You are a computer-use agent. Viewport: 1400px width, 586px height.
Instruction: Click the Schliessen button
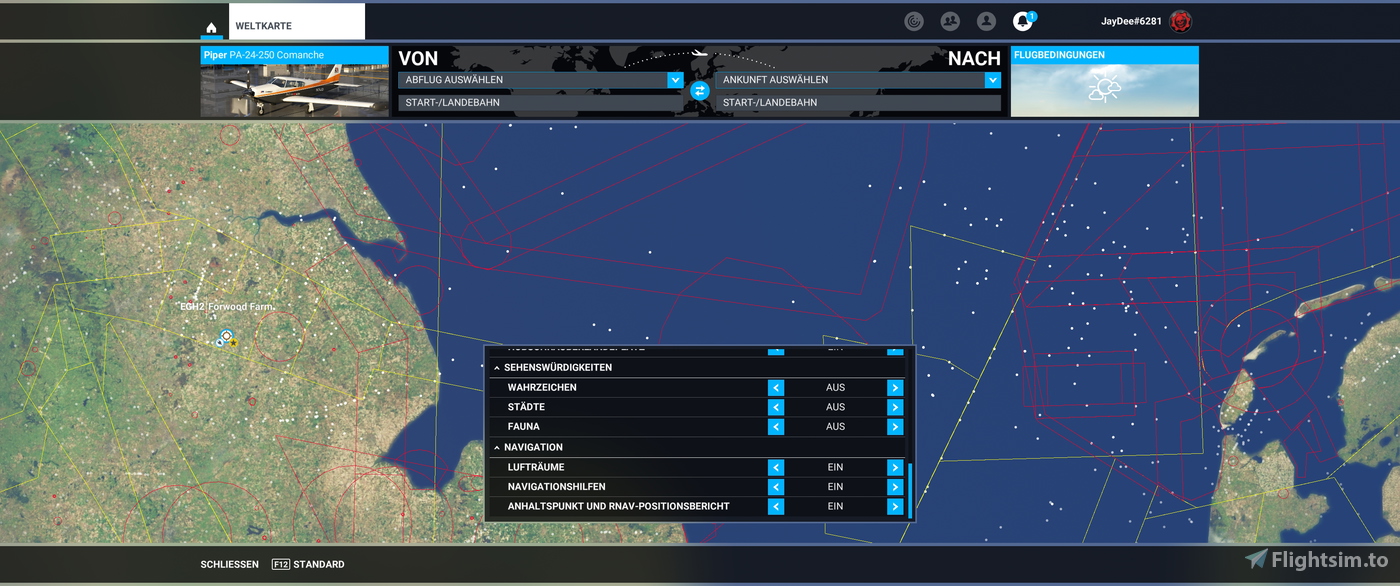coord(229,565)
